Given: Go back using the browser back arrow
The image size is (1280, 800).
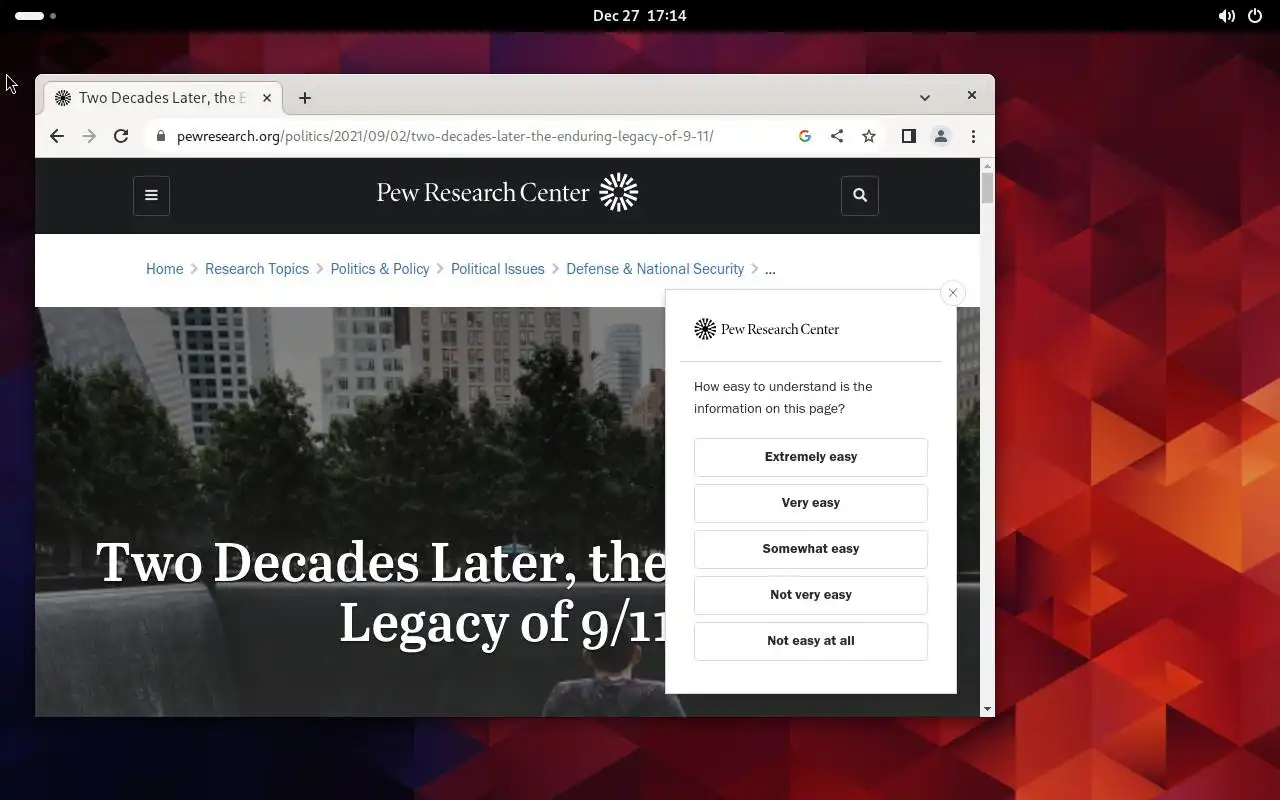Looking at the screenshot, I should tap(57, 136).
